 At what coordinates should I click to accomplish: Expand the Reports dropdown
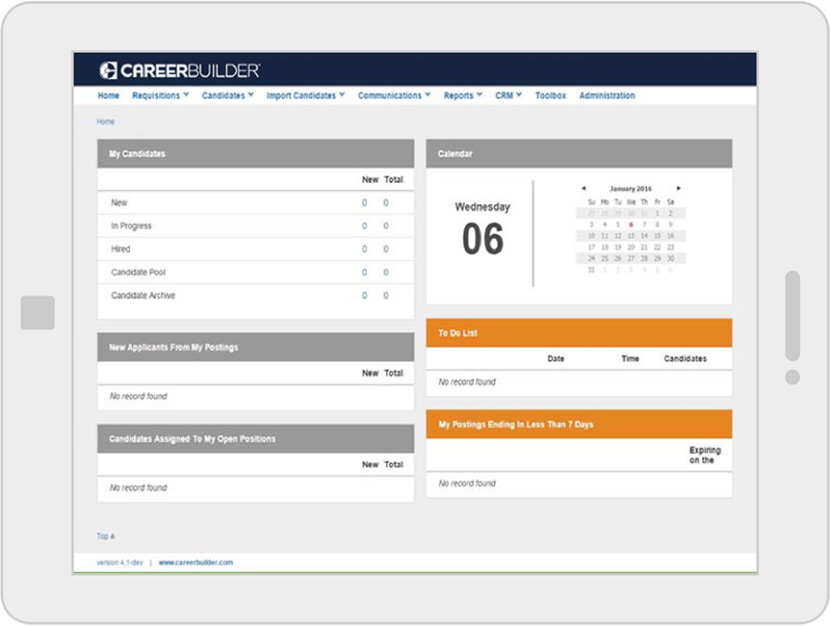(x=459, y=95)
